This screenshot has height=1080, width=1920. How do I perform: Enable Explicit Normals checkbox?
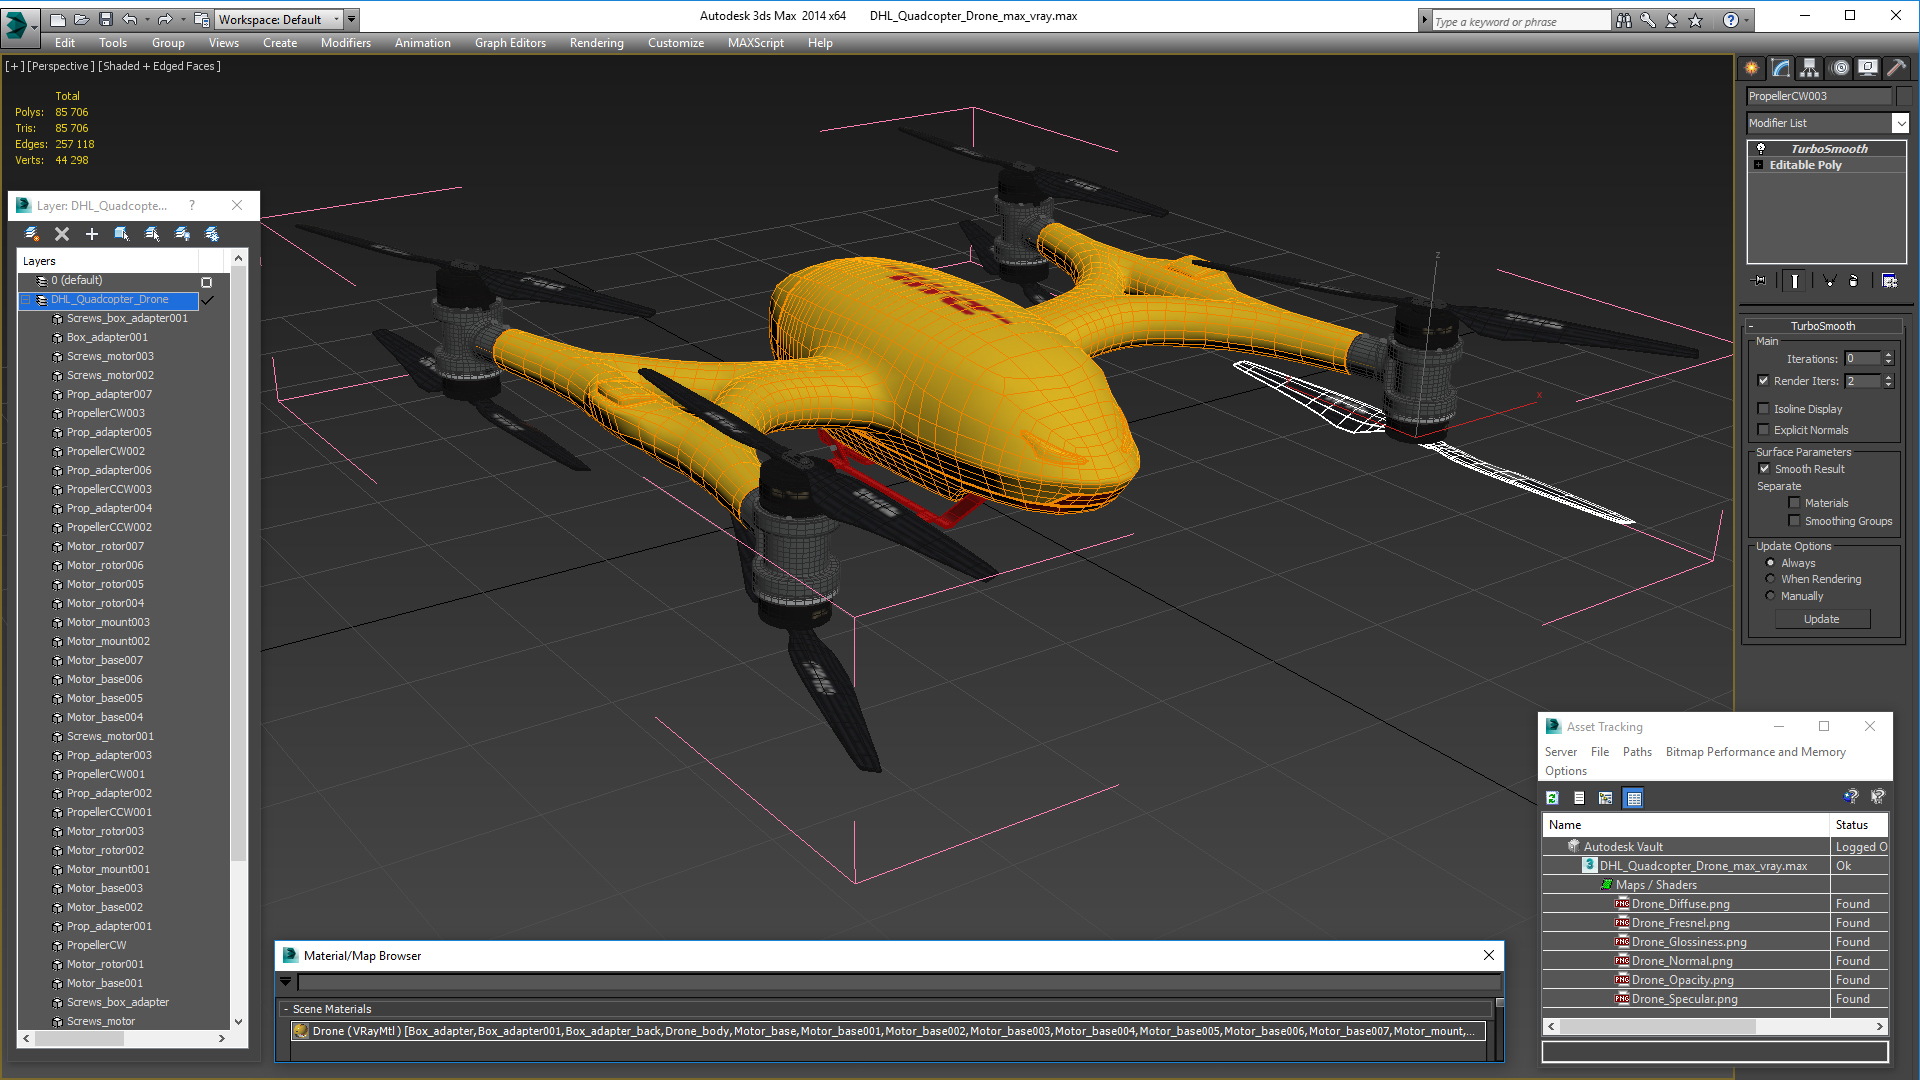(x=1764, y=430)
